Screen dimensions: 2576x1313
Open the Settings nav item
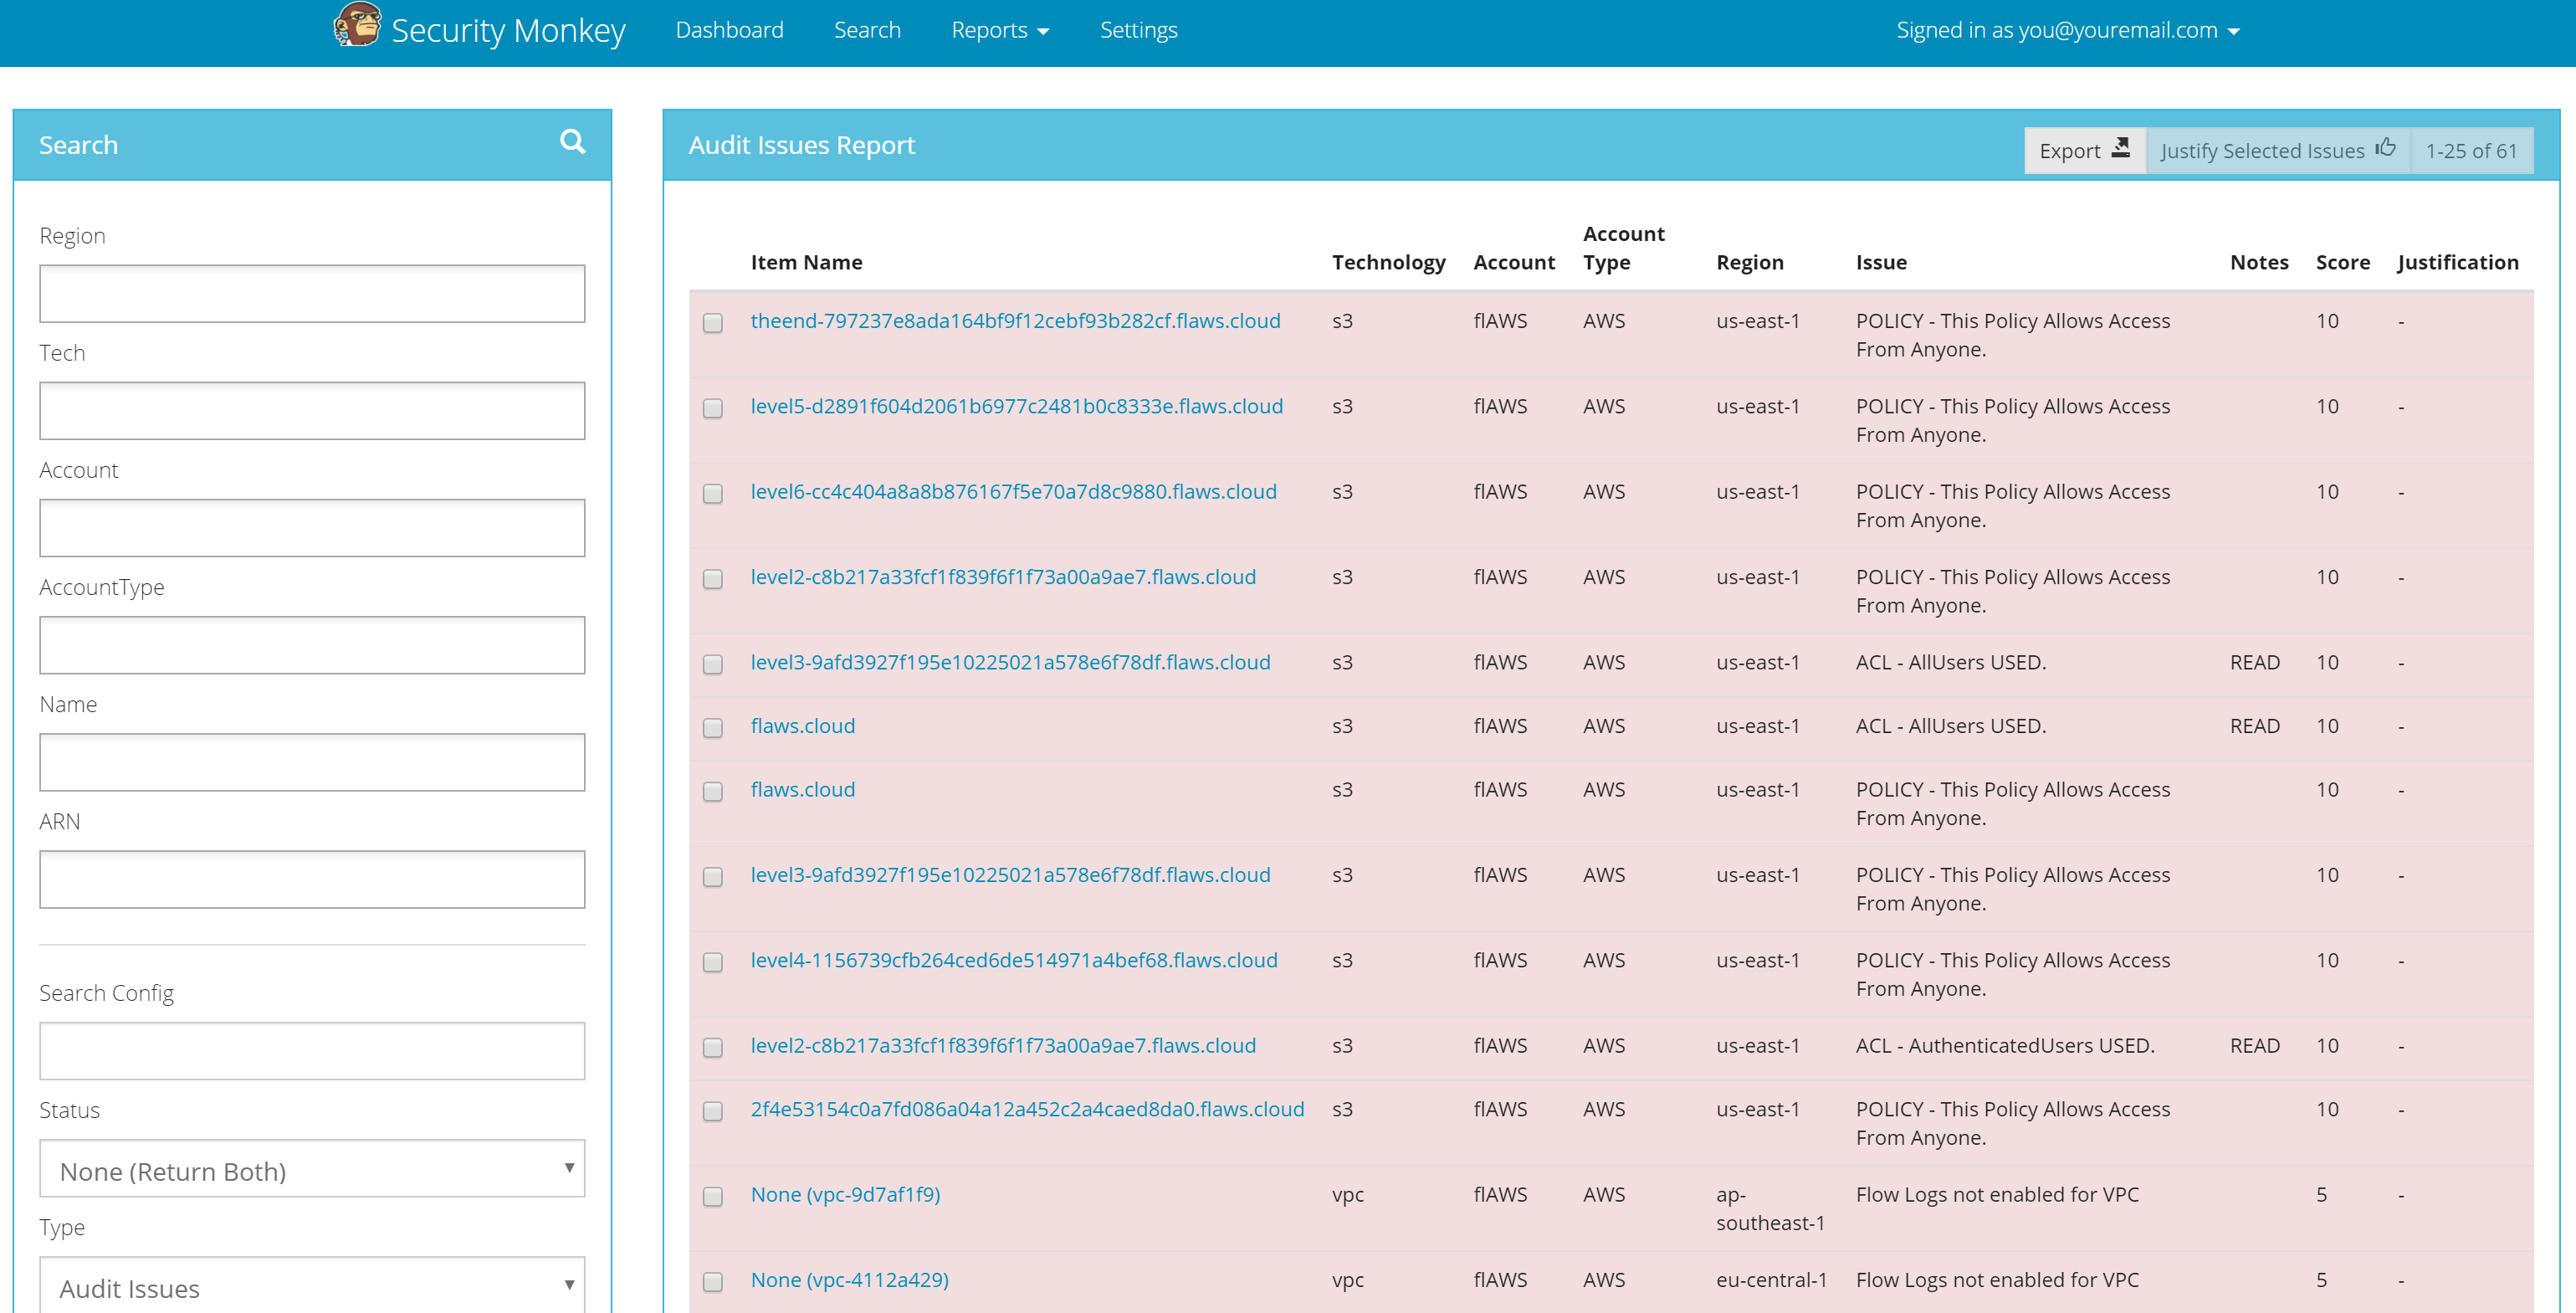point(1138,30)
